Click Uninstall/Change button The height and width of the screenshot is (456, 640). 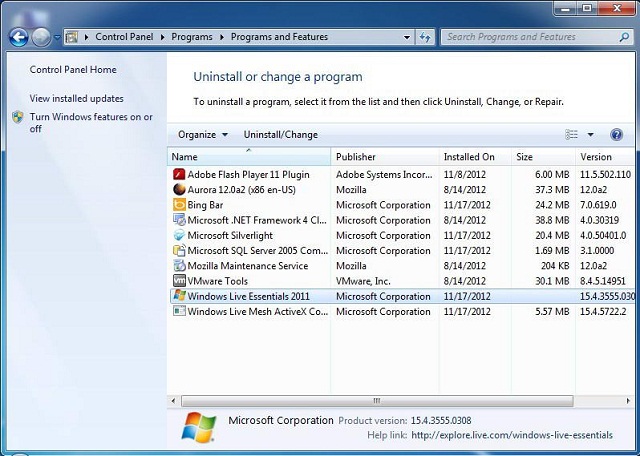pyautogui.click(x=280, y=135)
